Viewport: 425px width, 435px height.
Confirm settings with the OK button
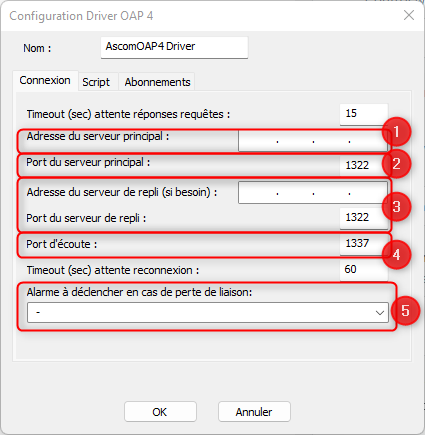click(160, 412)
